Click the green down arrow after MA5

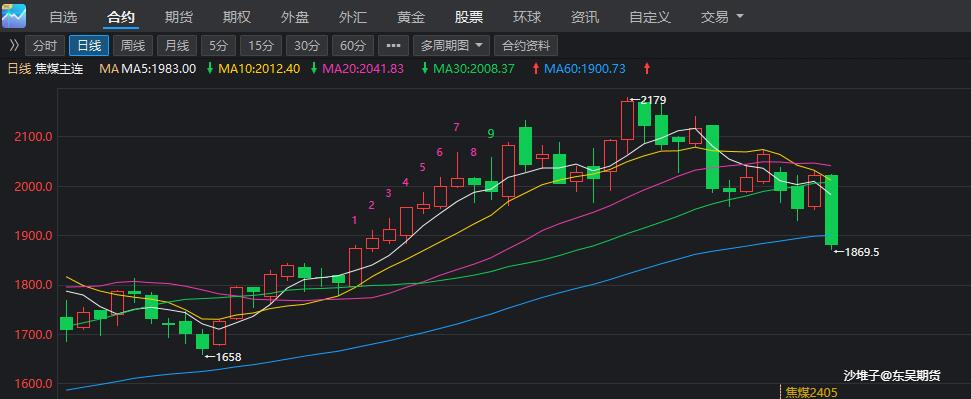[x=210, y=69]
